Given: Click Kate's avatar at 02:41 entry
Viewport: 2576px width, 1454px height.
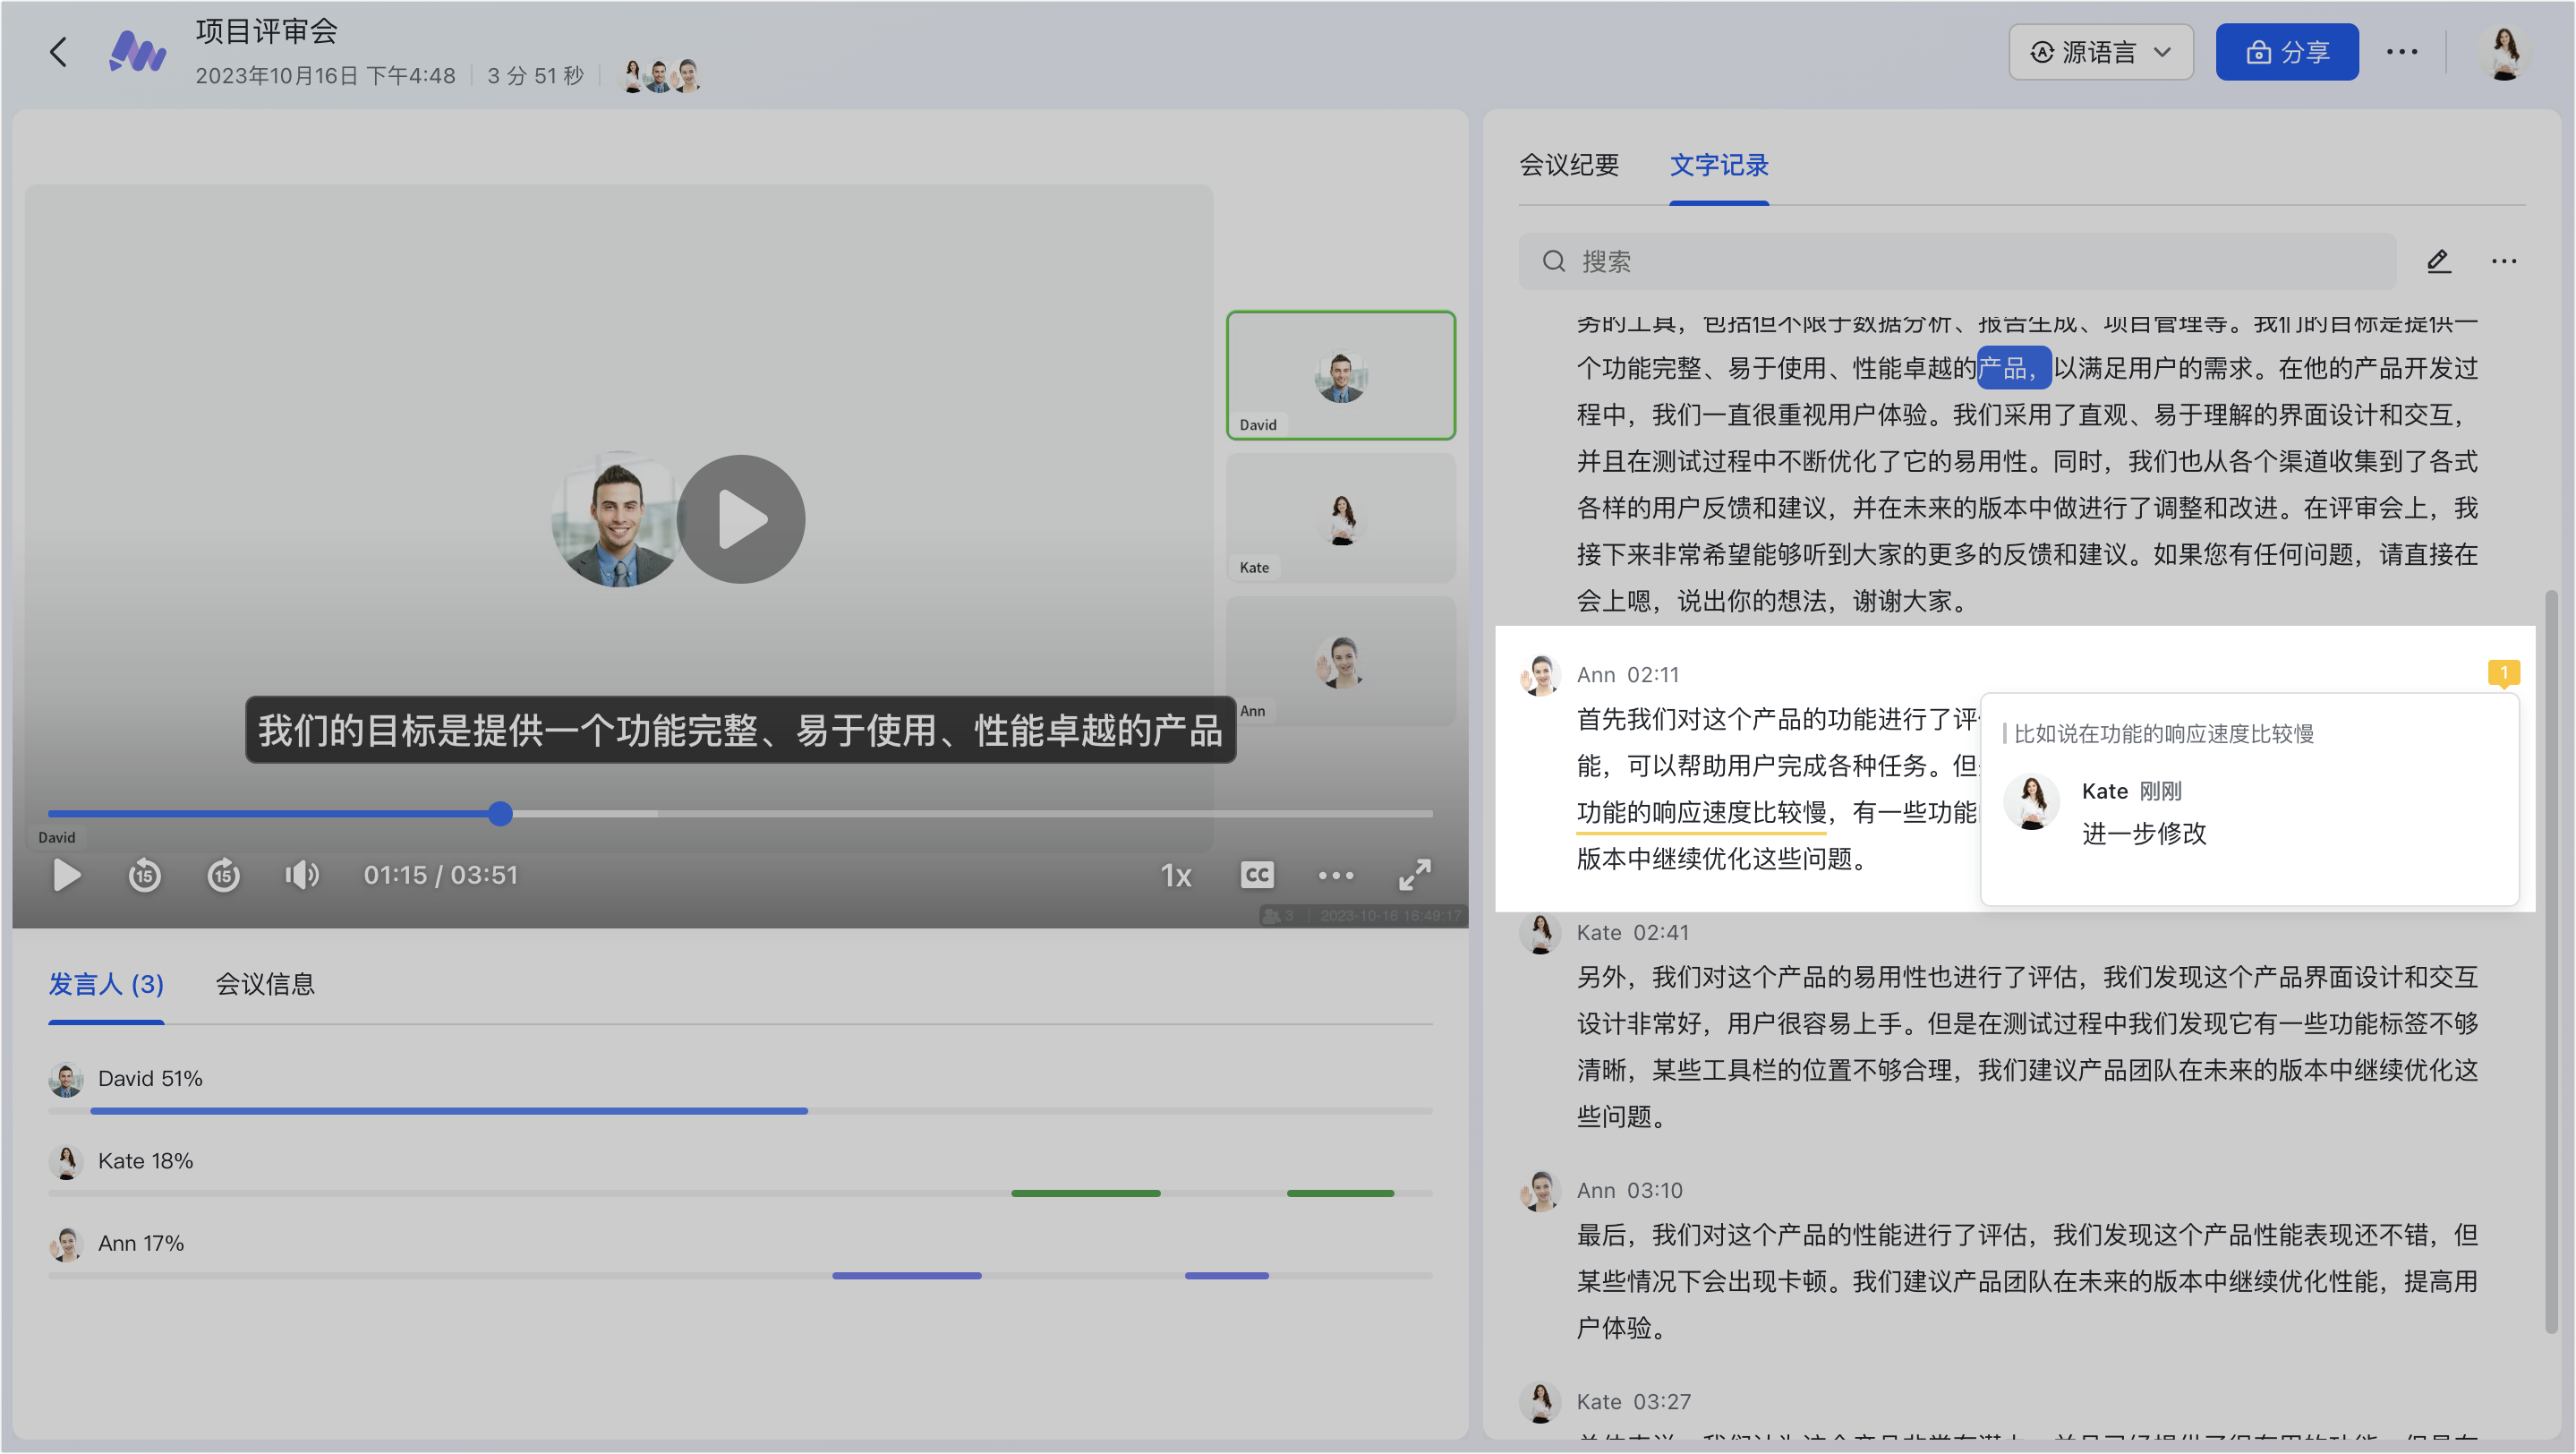Looking at the screenshot, I should pos(1540,933).
